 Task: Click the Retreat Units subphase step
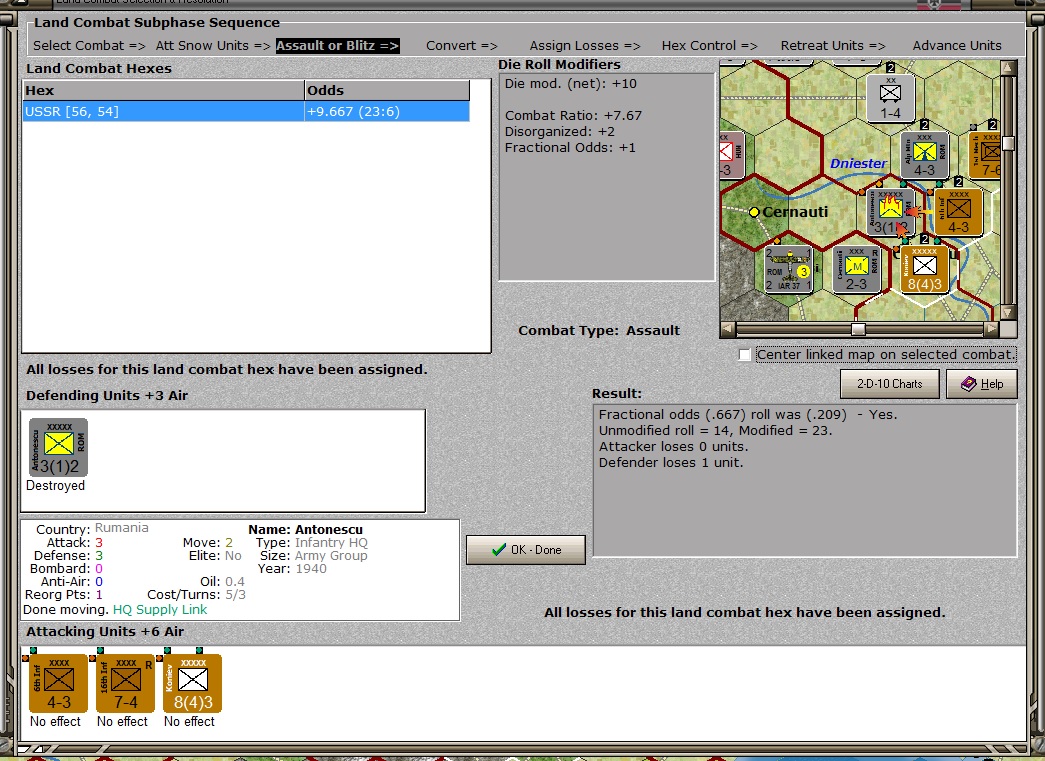(x=833, y=45)
